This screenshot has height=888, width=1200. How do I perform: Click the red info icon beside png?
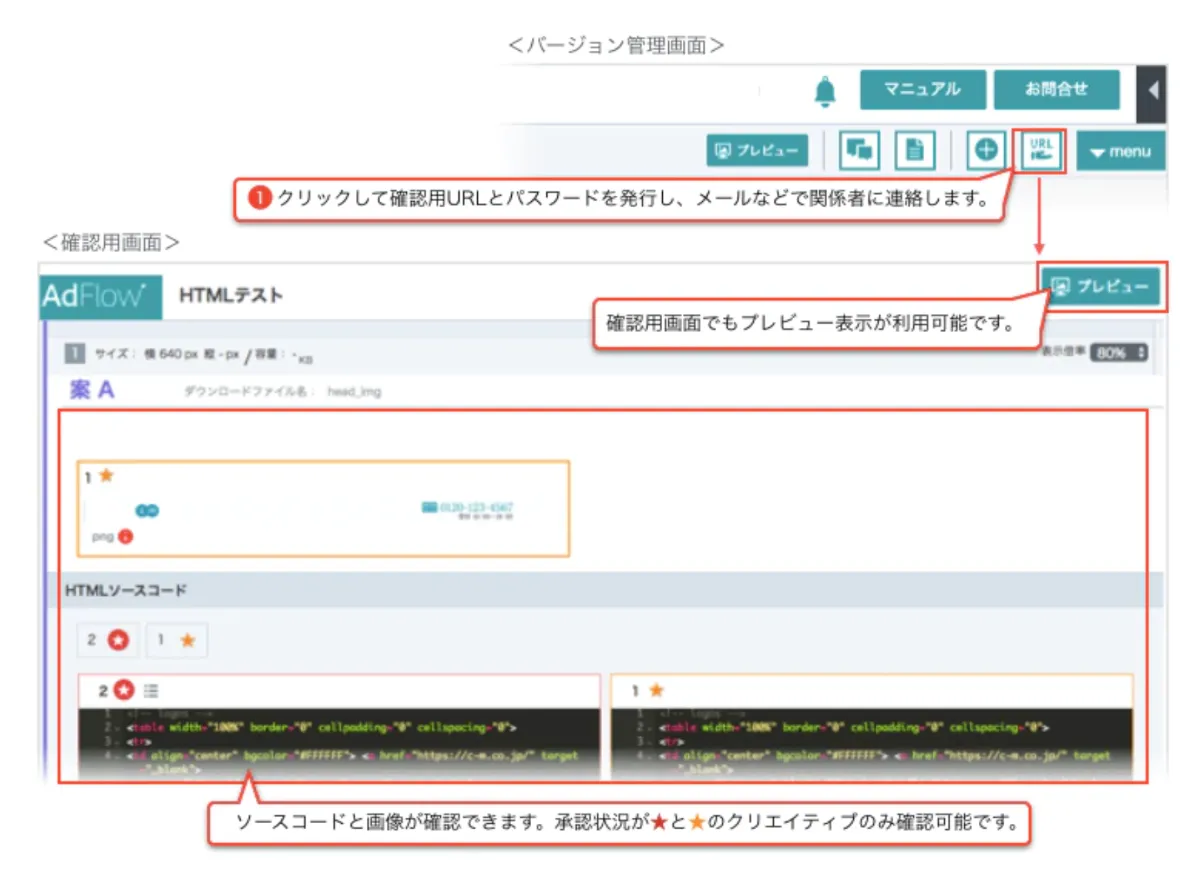[125, 536]
